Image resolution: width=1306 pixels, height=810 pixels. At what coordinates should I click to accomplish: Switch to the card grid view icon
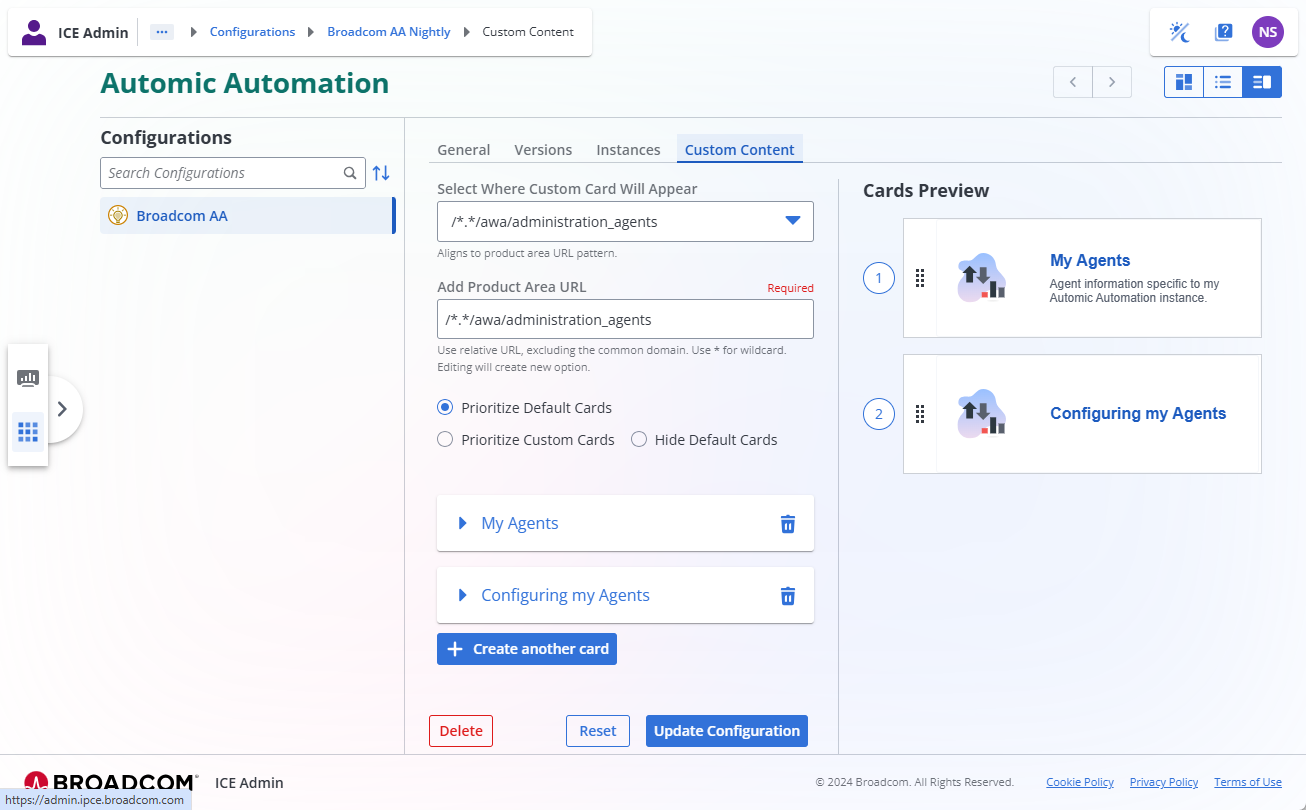(x=1184, y=82)
